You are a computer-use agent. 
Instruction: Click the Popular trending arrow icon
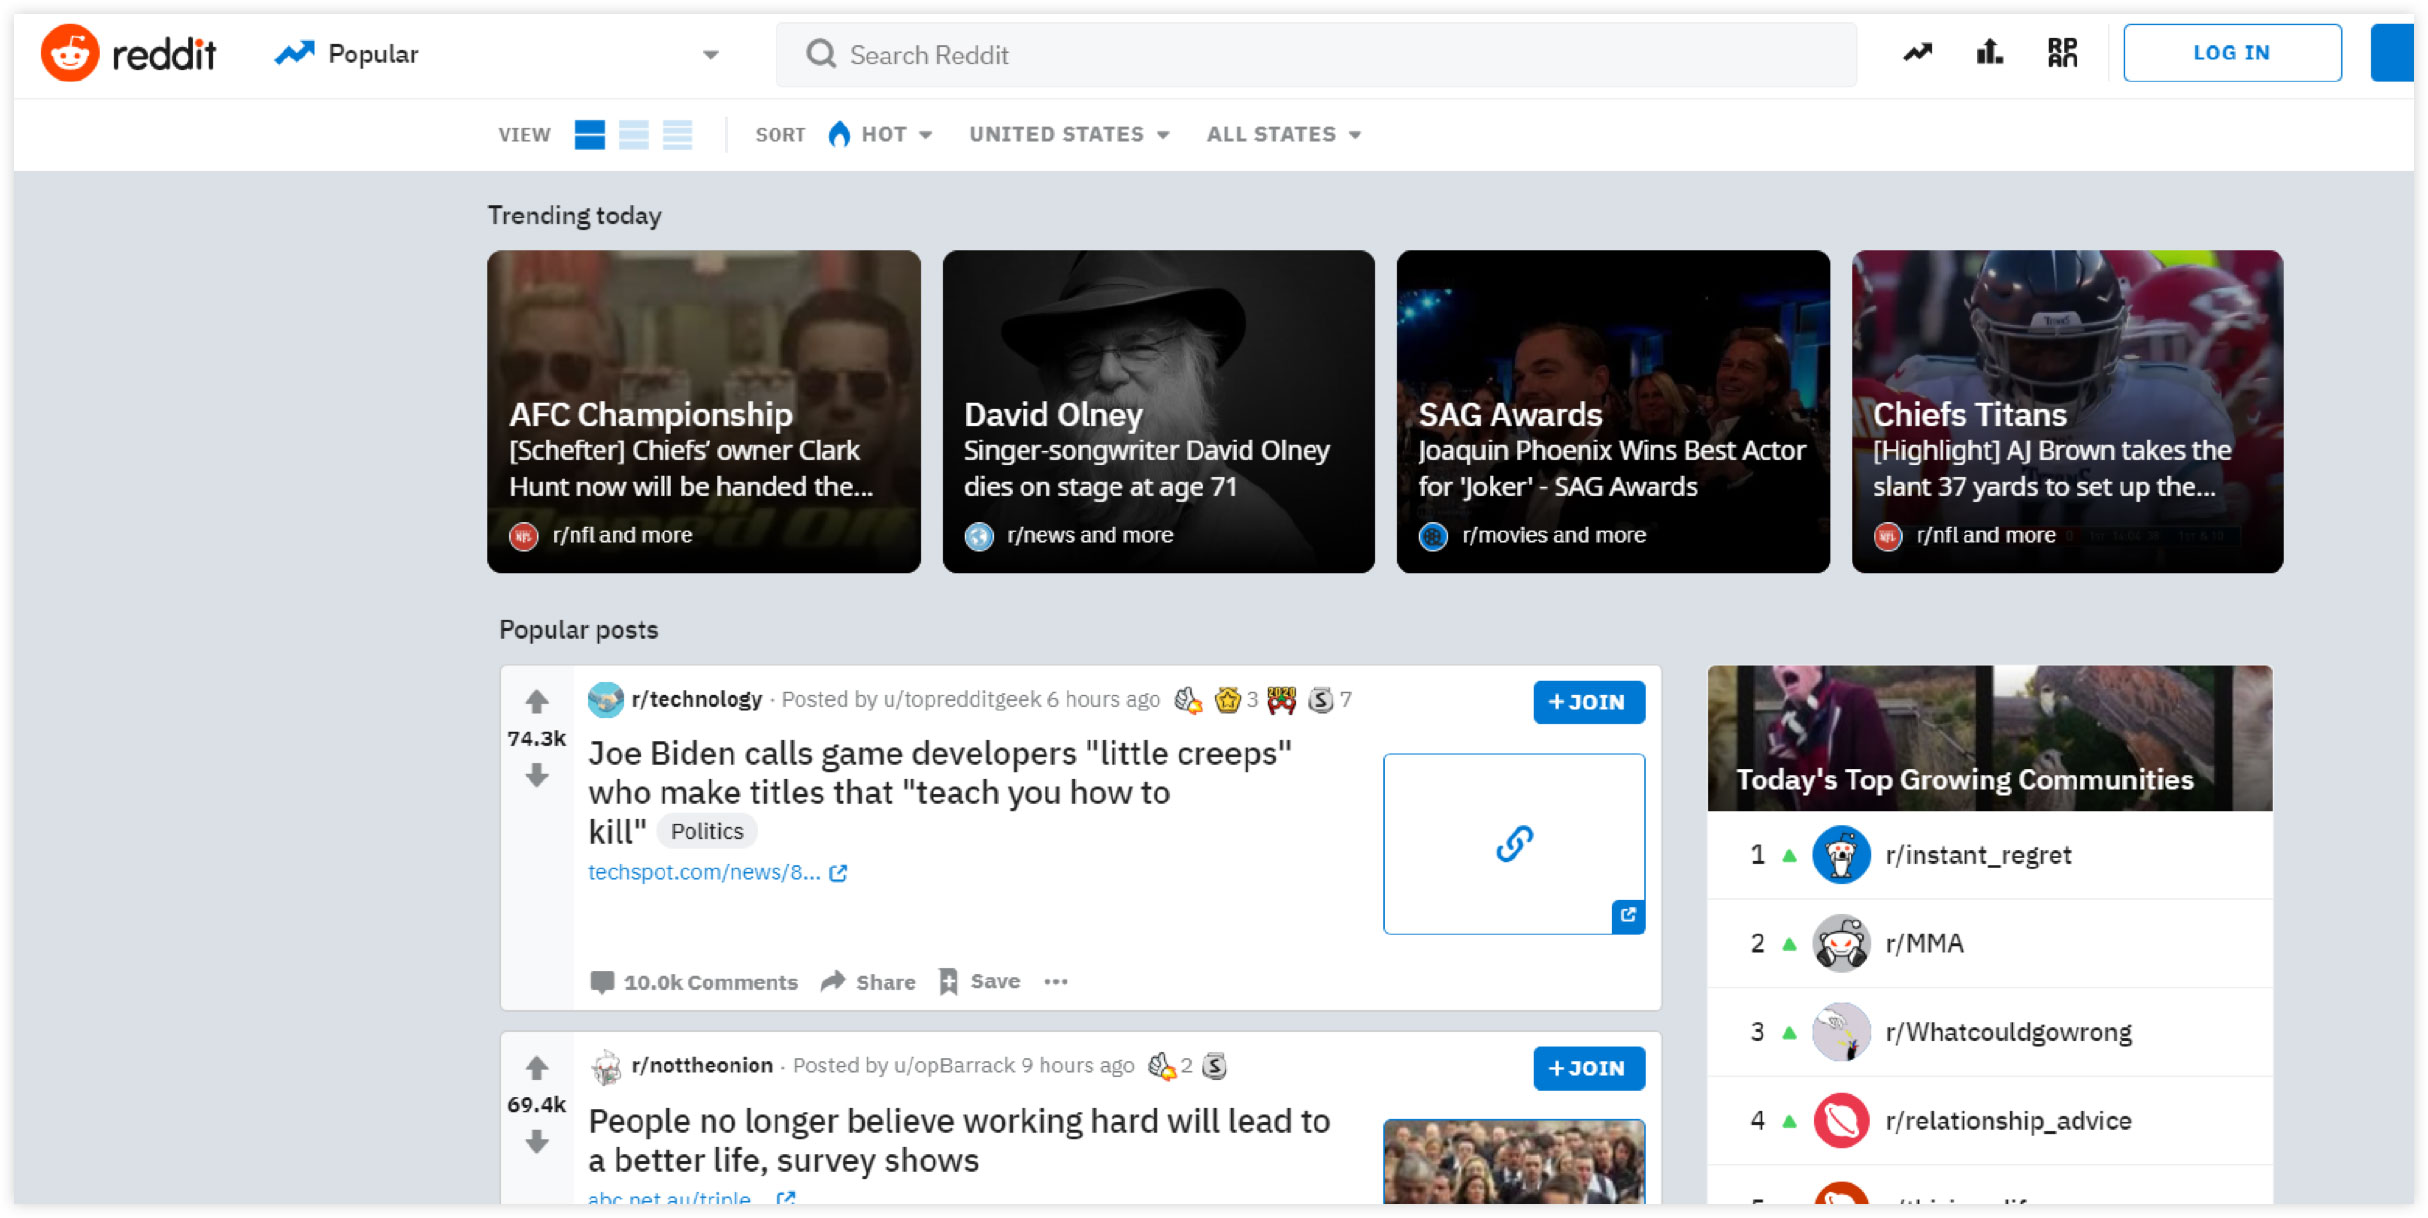(294, 53)
